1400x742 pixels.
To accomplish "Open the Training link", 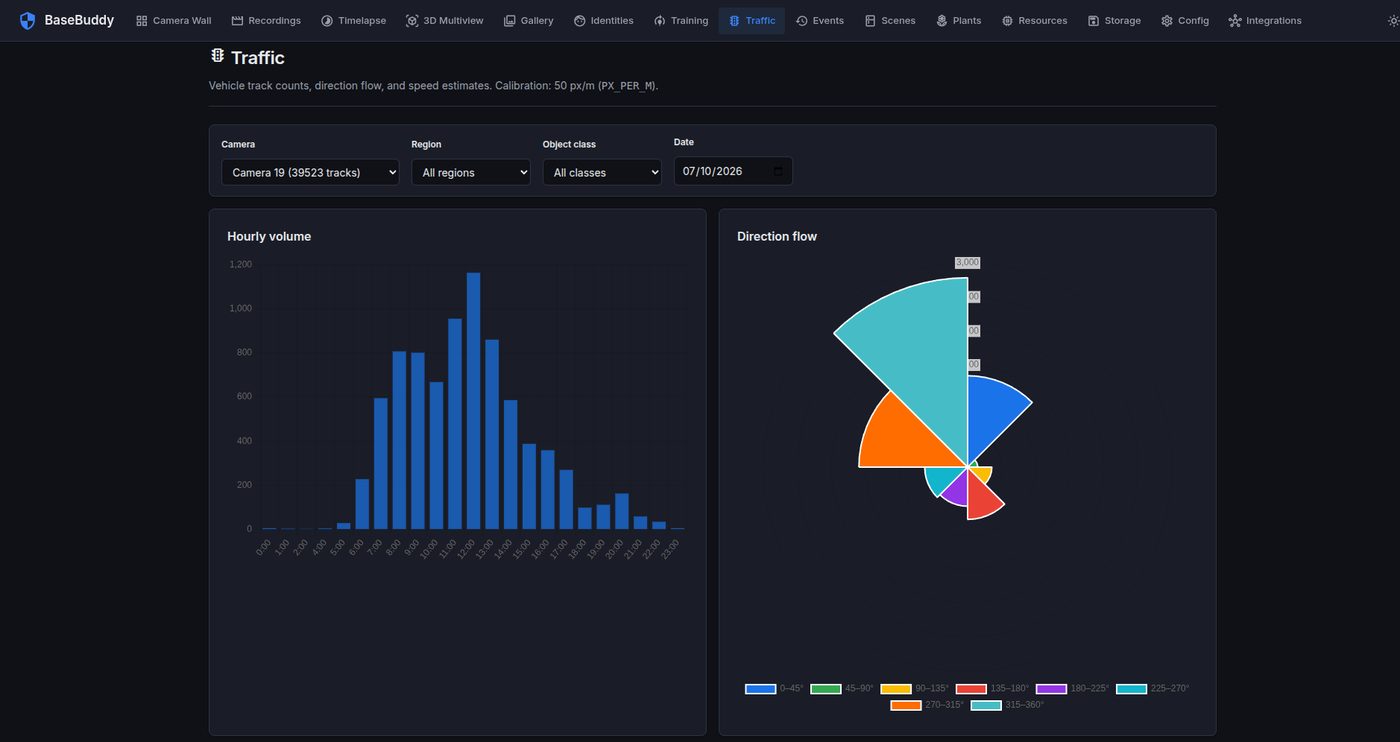I will tap(681, 20).
